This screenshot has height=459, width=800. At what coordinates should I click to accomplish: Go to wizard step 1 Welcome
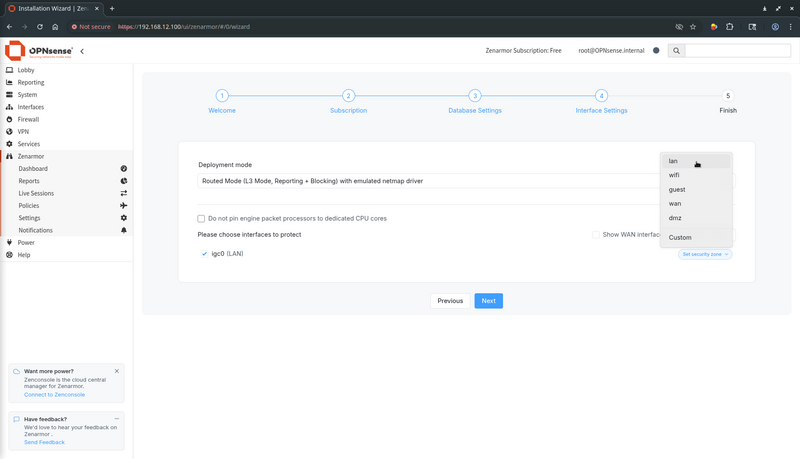[x=222, y=95]
